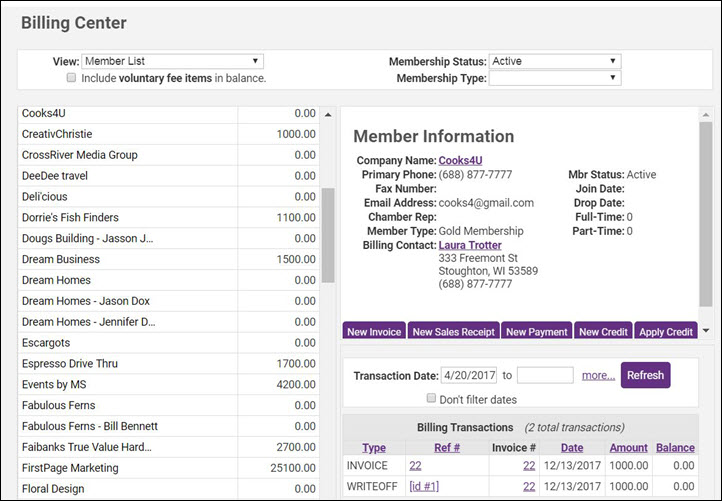Open the View dropdown
This screenshot has height=501, width=722.
tap(172, 61)
